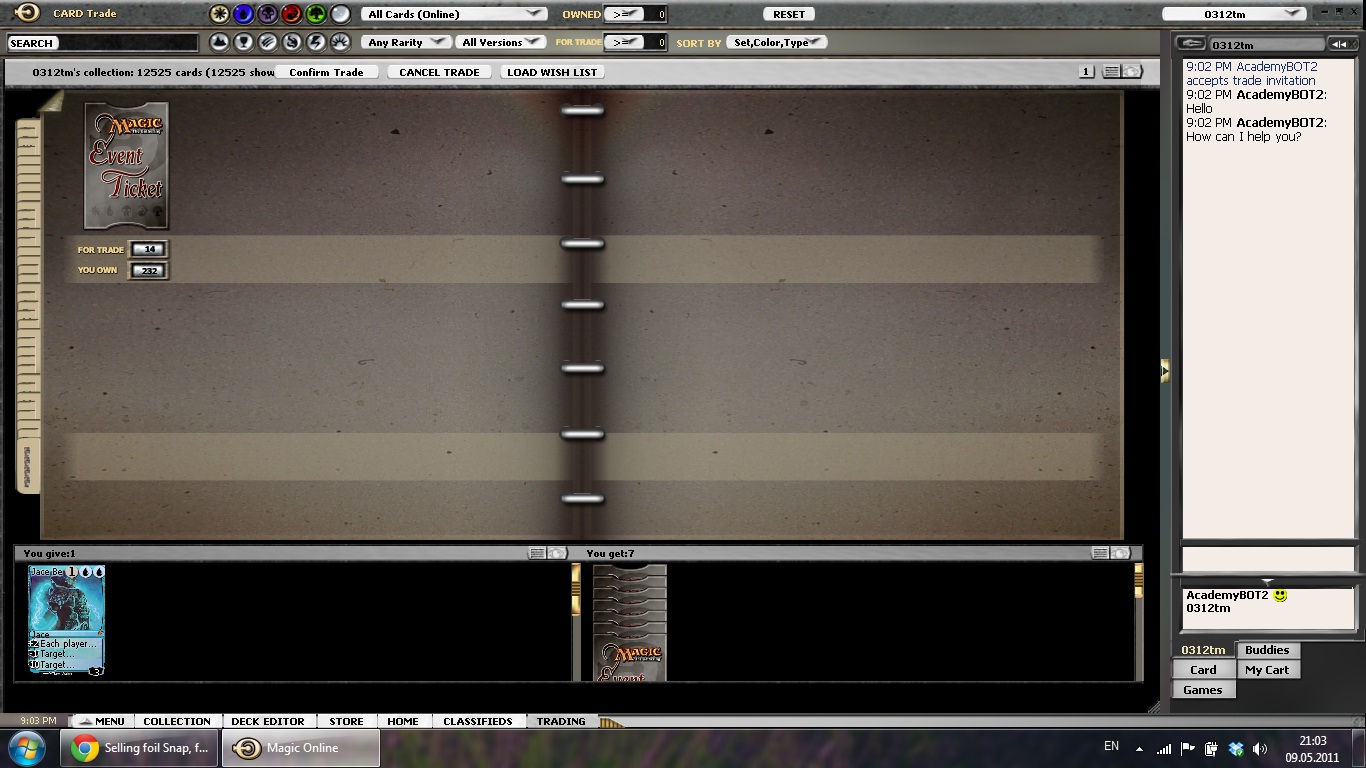Image resolution: width=1366 pixels, height=768 pixels.
Task: Expand the Sort By Set,Color,Type dropdown
Action: [778, 42]
